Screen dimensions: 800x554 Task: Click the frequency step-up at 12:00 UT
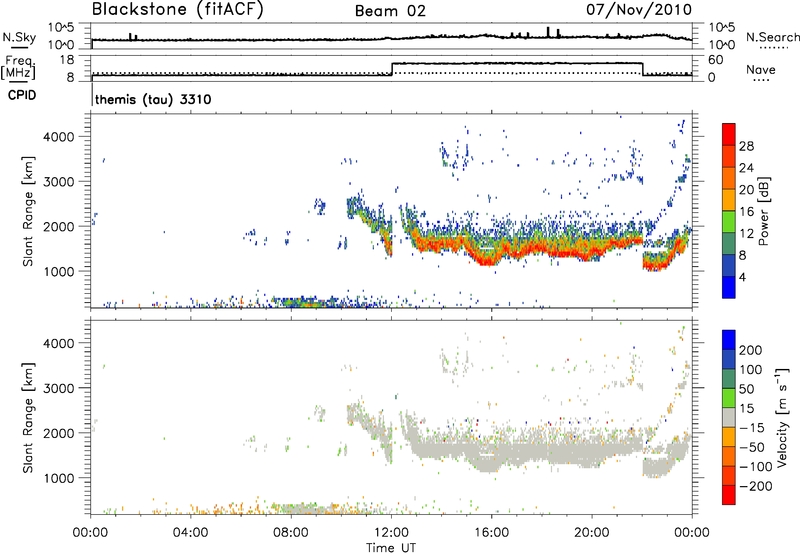[x=392, y=69]
